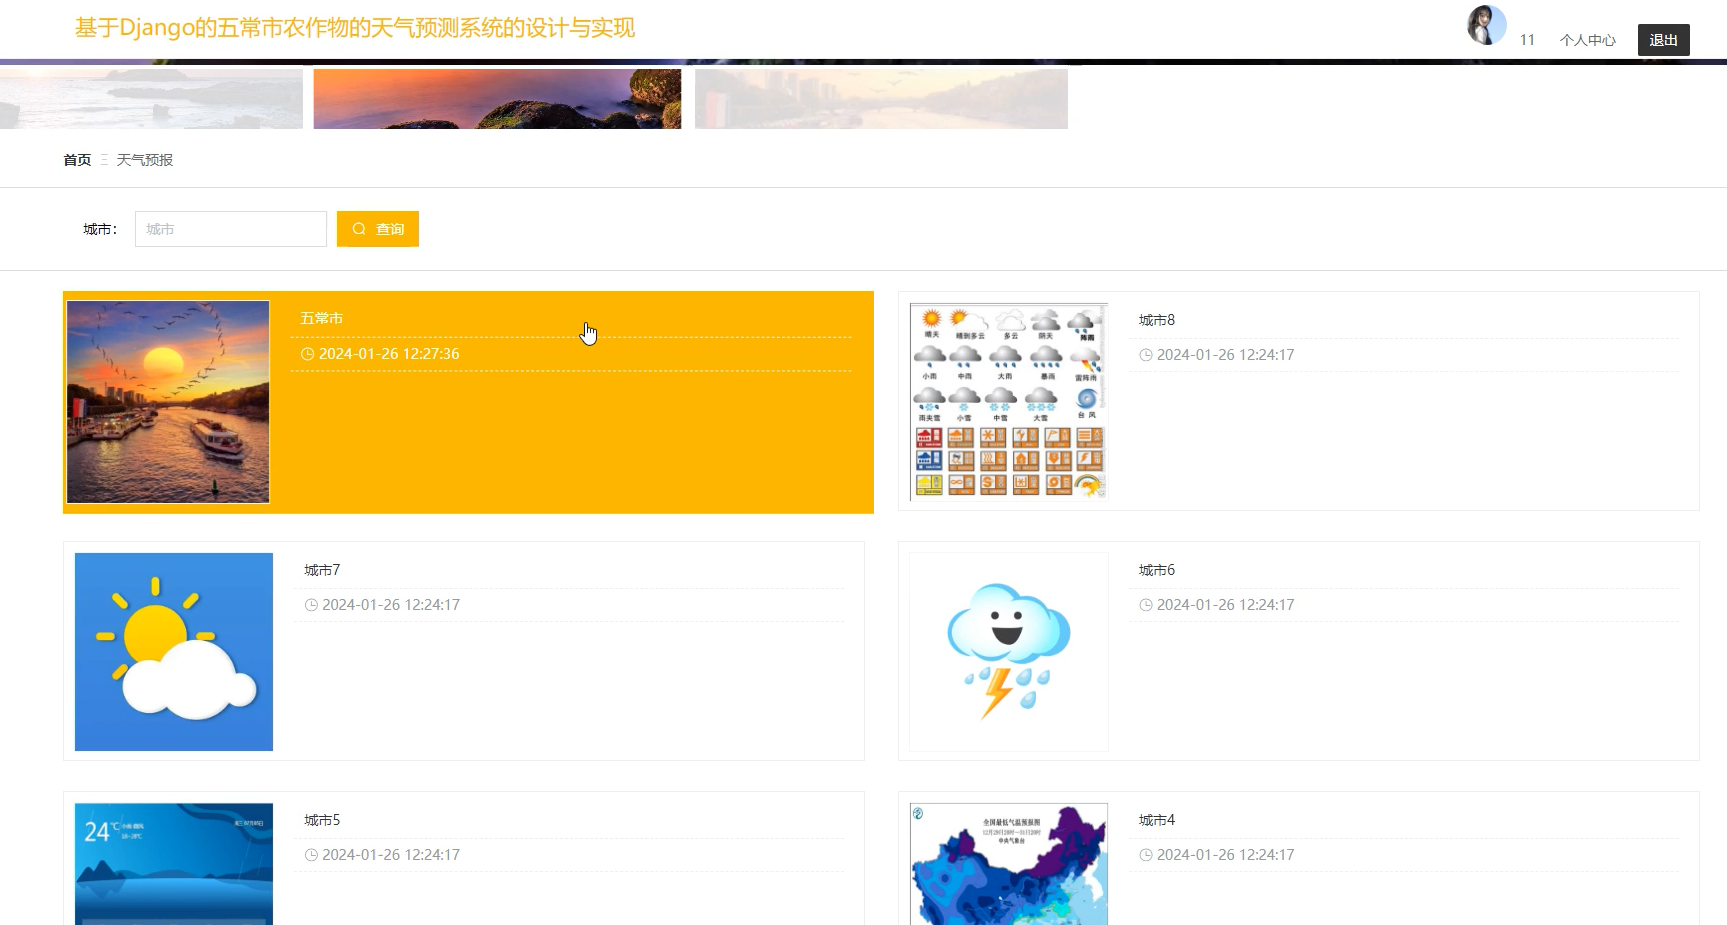This screenshot has width=1727, height=925.
Task: Click the faded left coastal banner image
Action: [151, 98]
